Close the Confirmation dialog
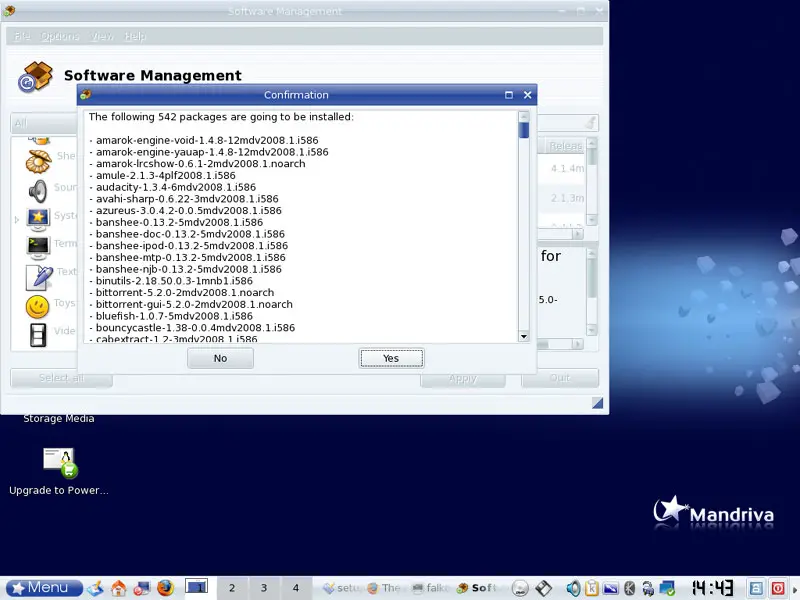 click(x=528, y=95)
